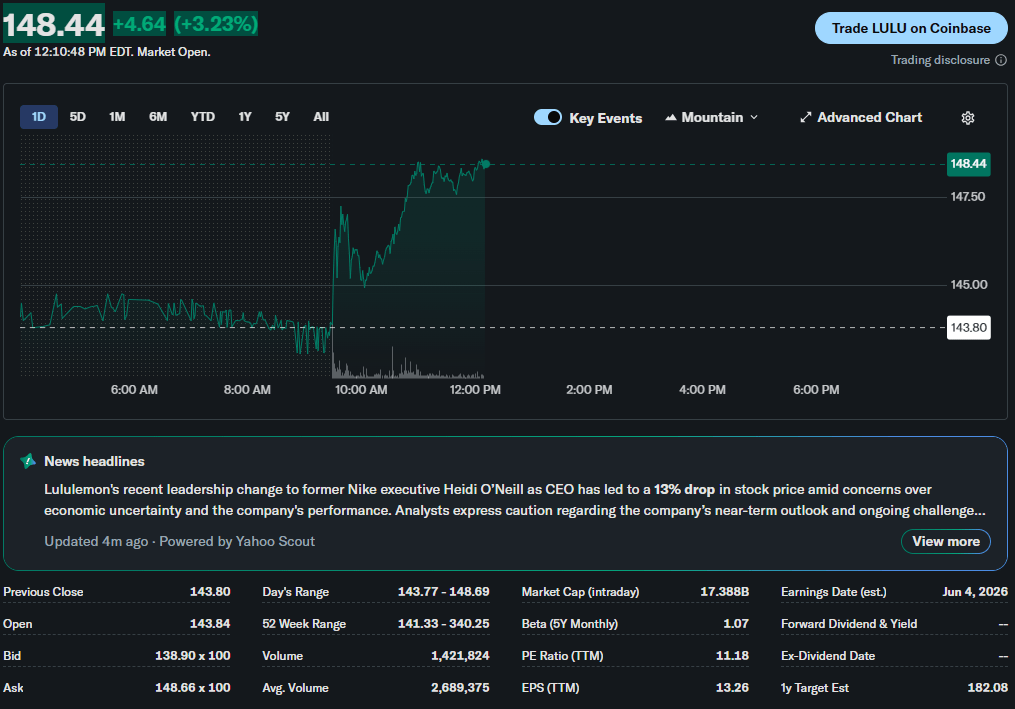This screenshot has width=1015, height=709.
Task: Click the mountain chart type icon
Action: [671, 117]
